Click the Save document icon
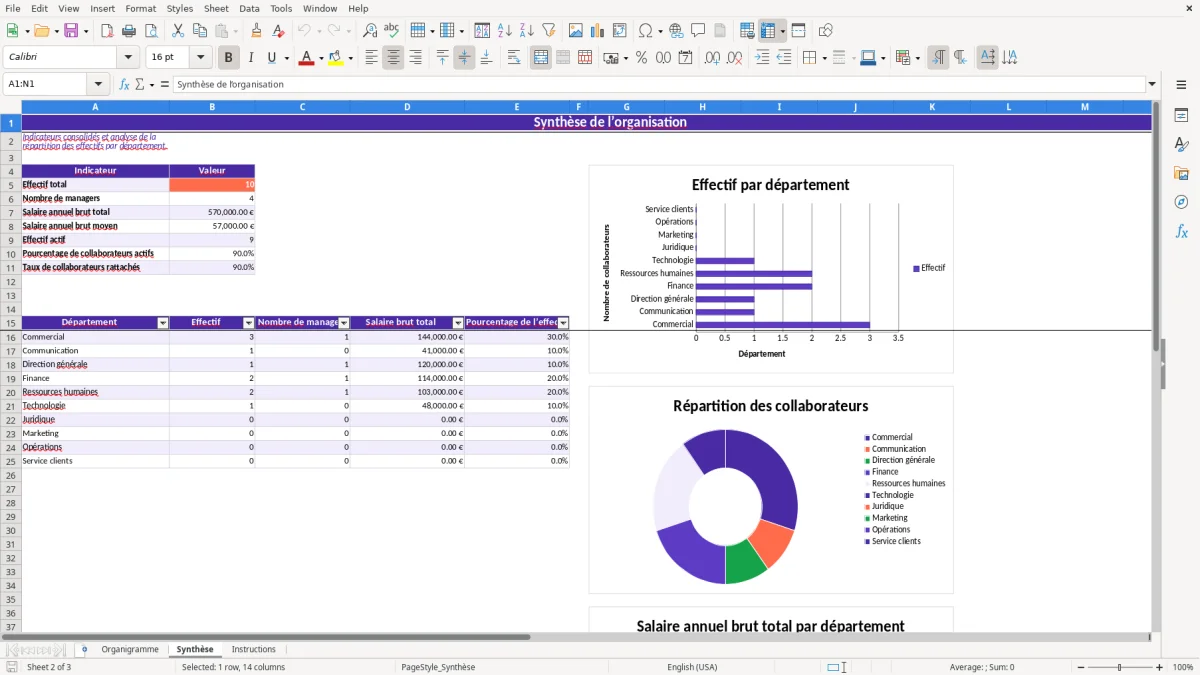 click(x=71, y=31)
